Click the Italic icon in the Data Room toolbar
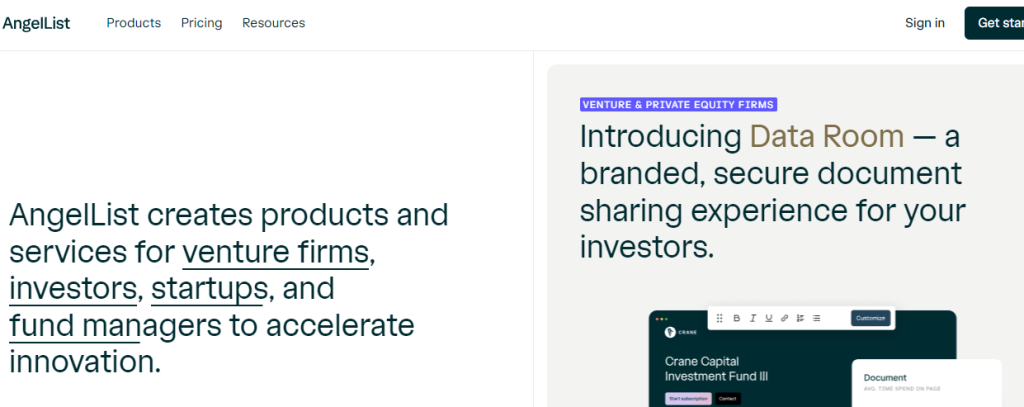 (752, 318)
